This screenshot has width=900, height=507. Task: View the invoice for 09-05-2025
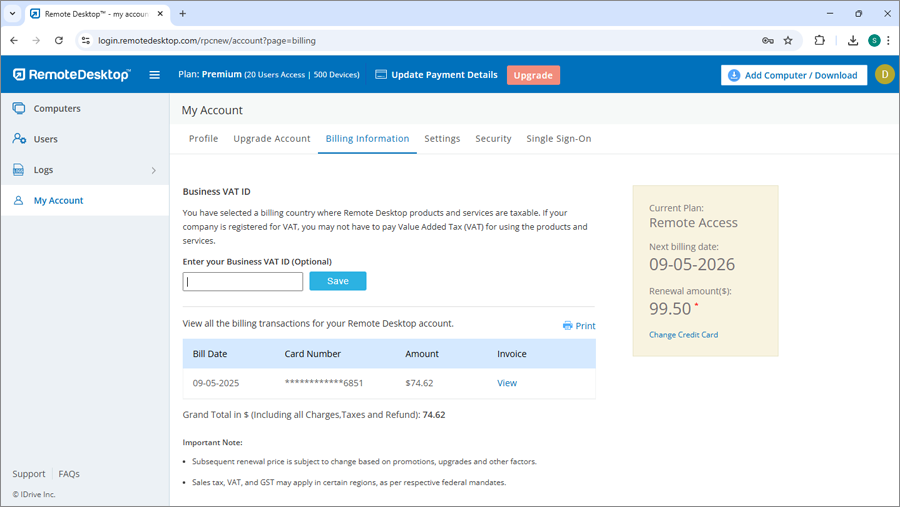click(x=507, y=383)
